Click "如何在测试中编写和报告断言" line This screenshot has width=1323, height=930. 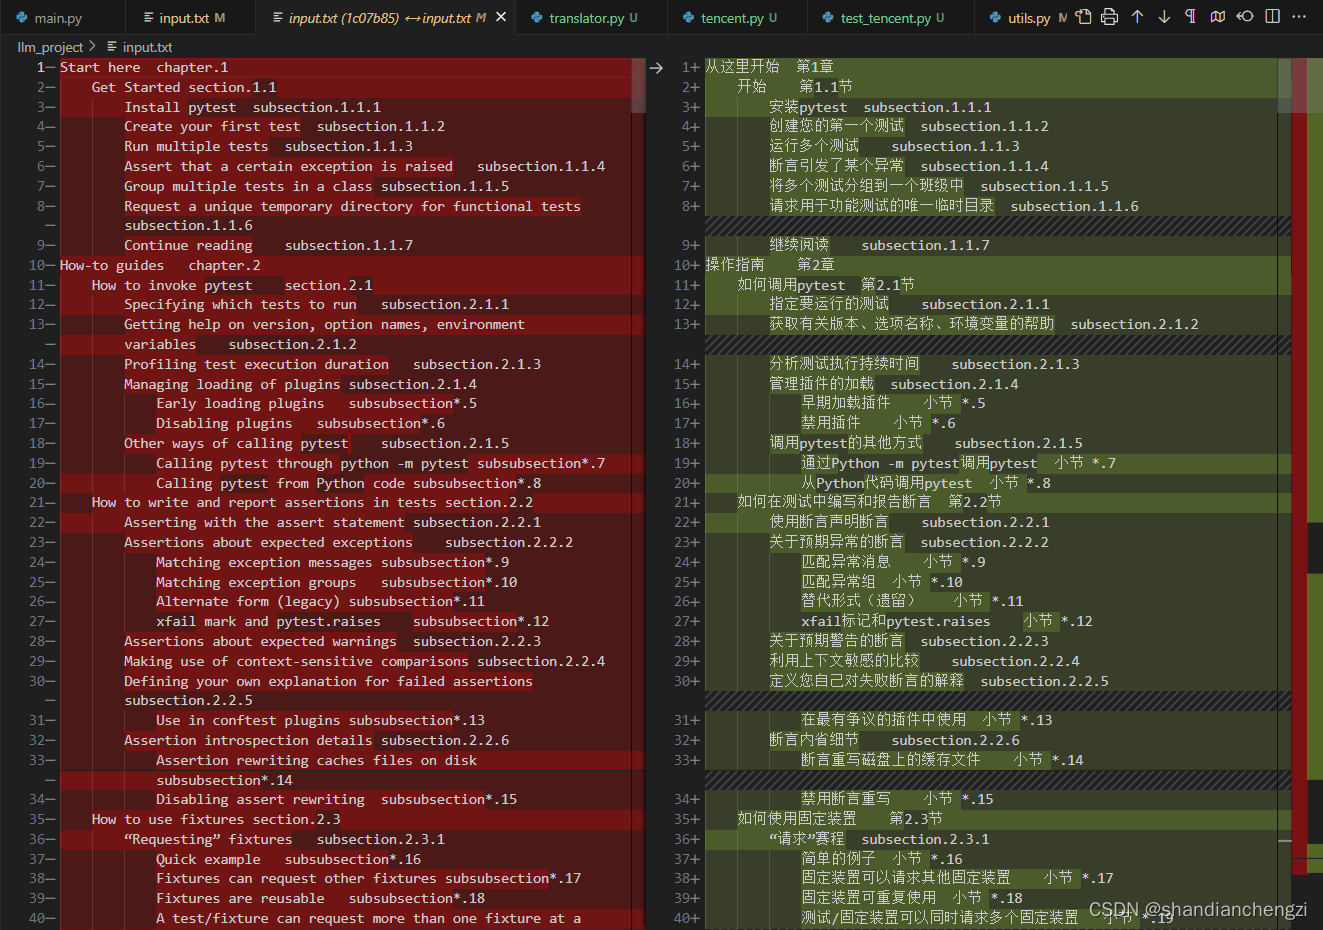[x=869, y=502]
